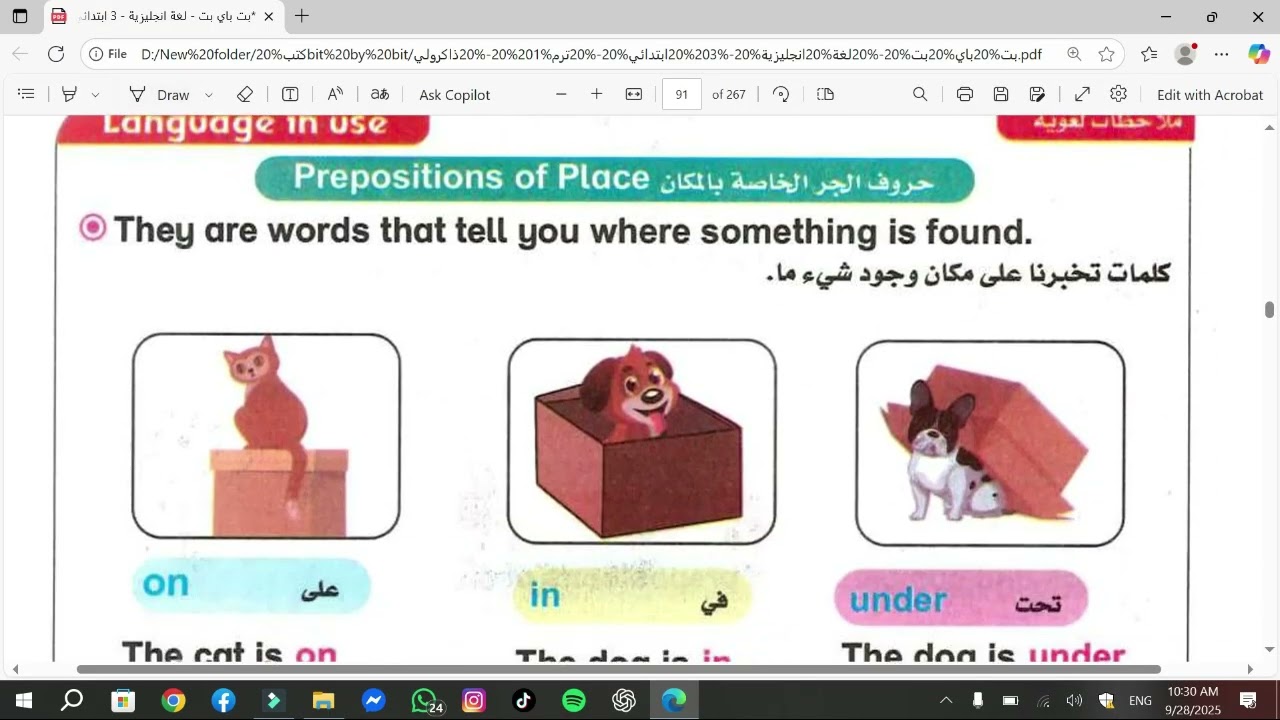Open the Windows Start menu
1280x720 pixels.
click(x=23, y=700)
